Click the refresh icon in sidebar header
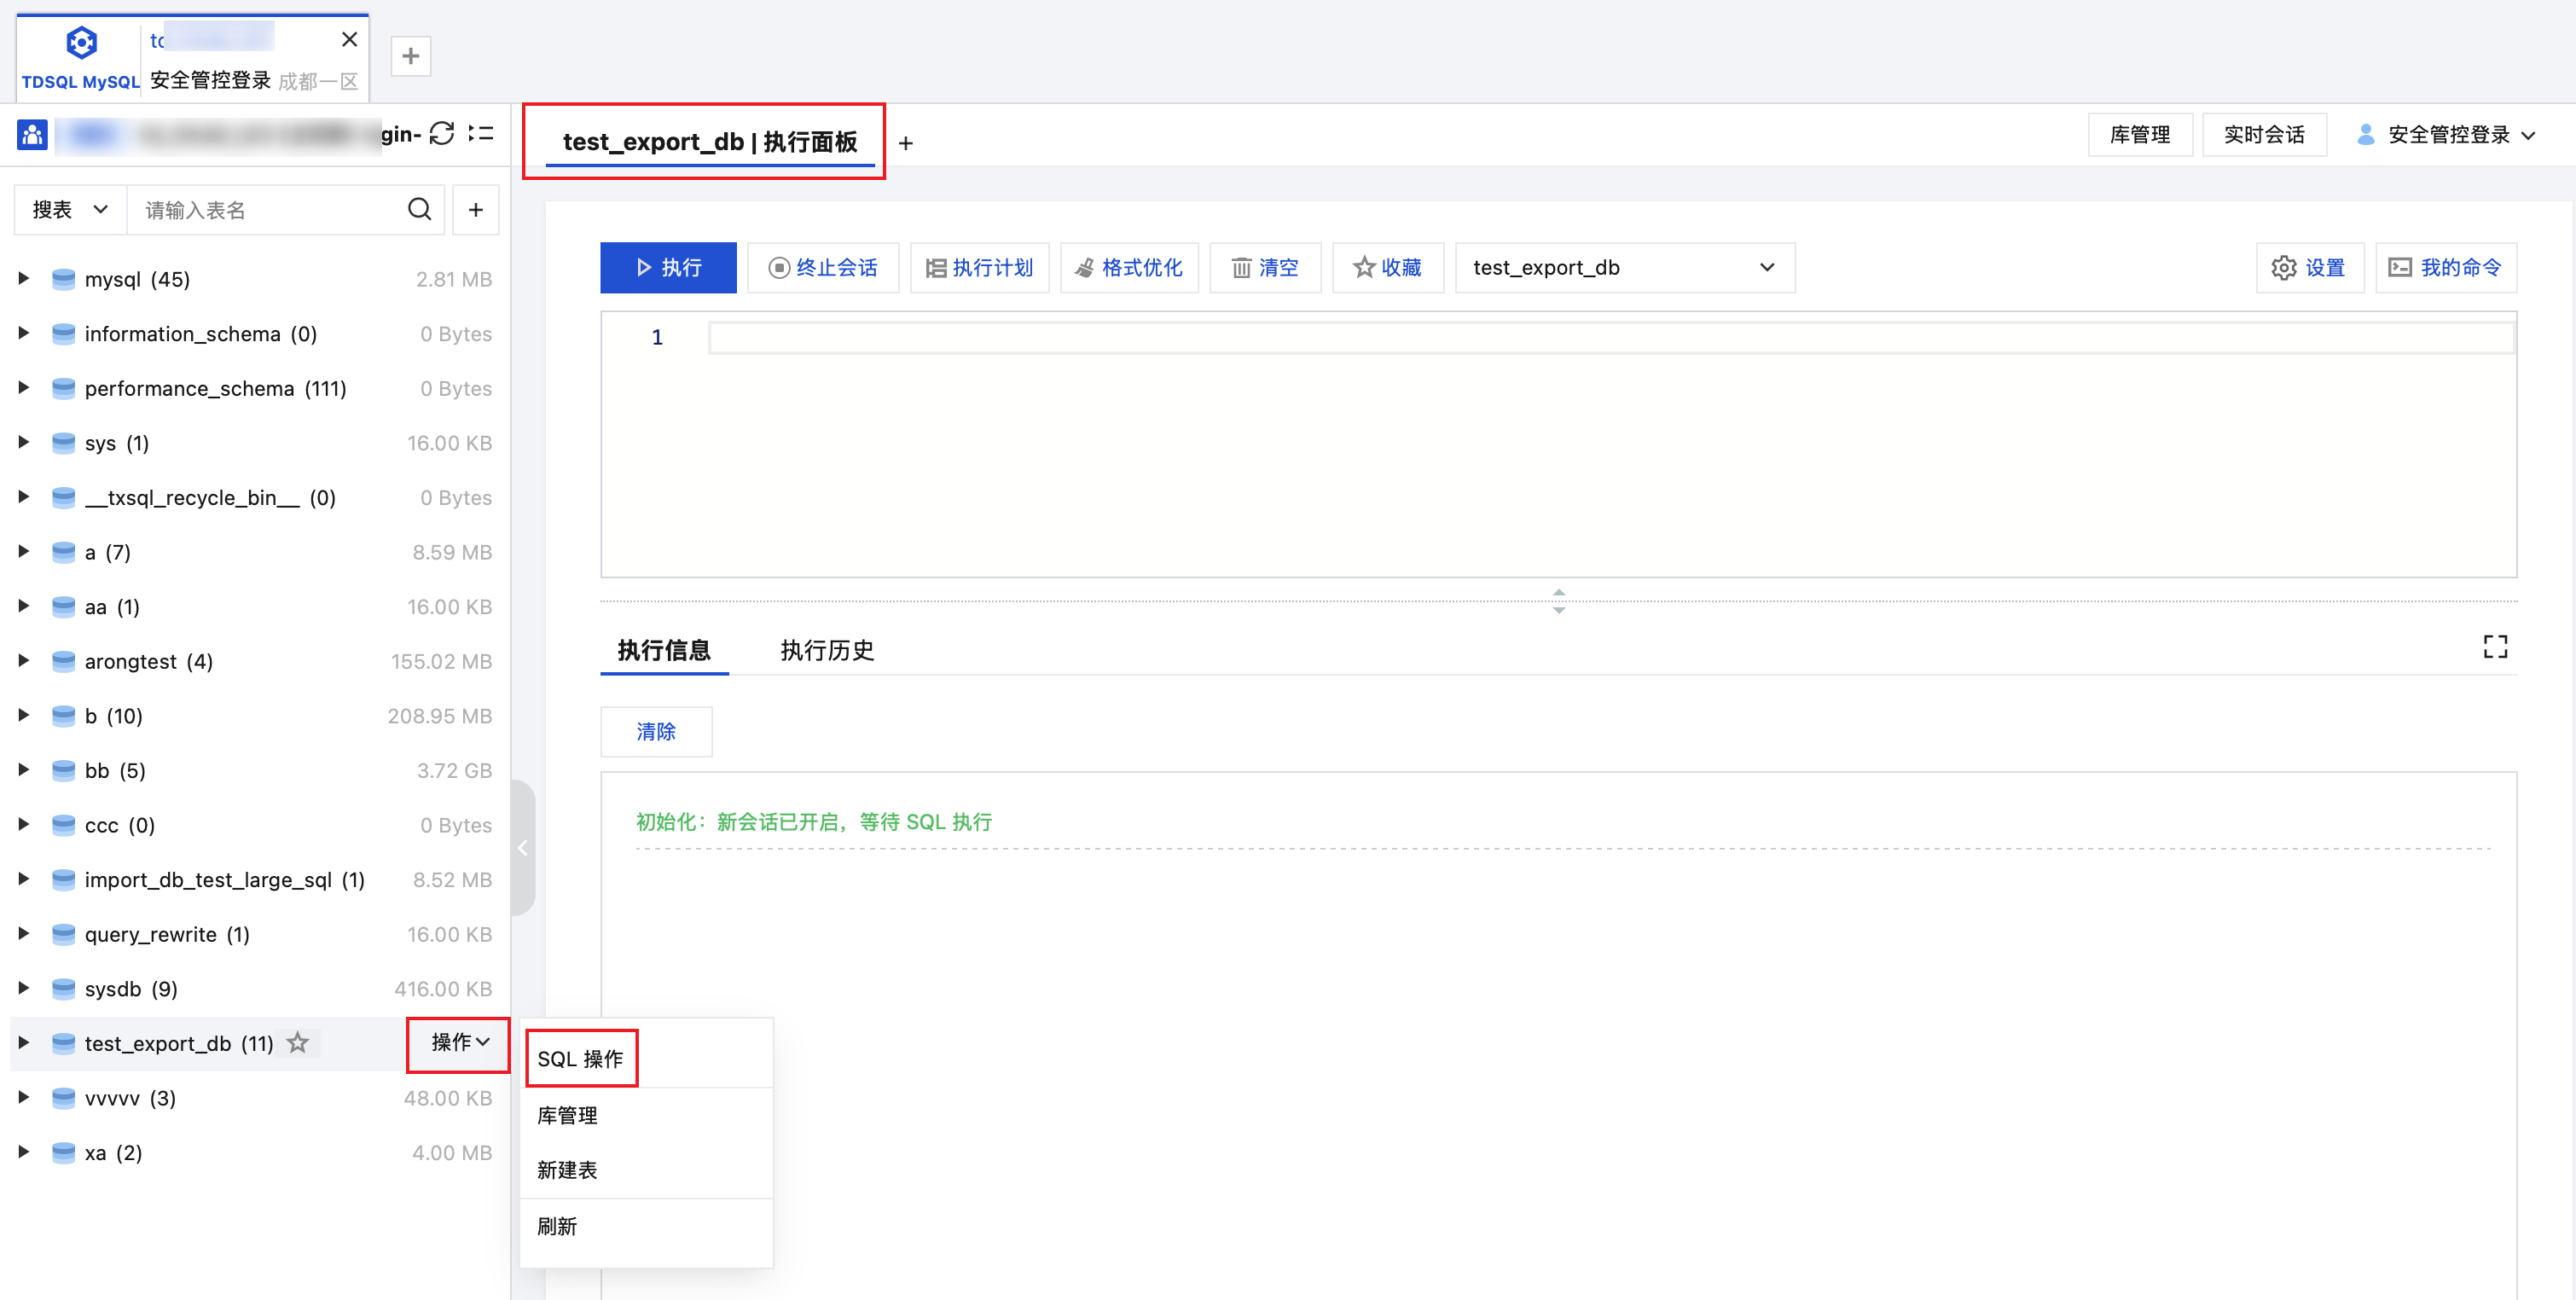 click(x=442, y=133)
